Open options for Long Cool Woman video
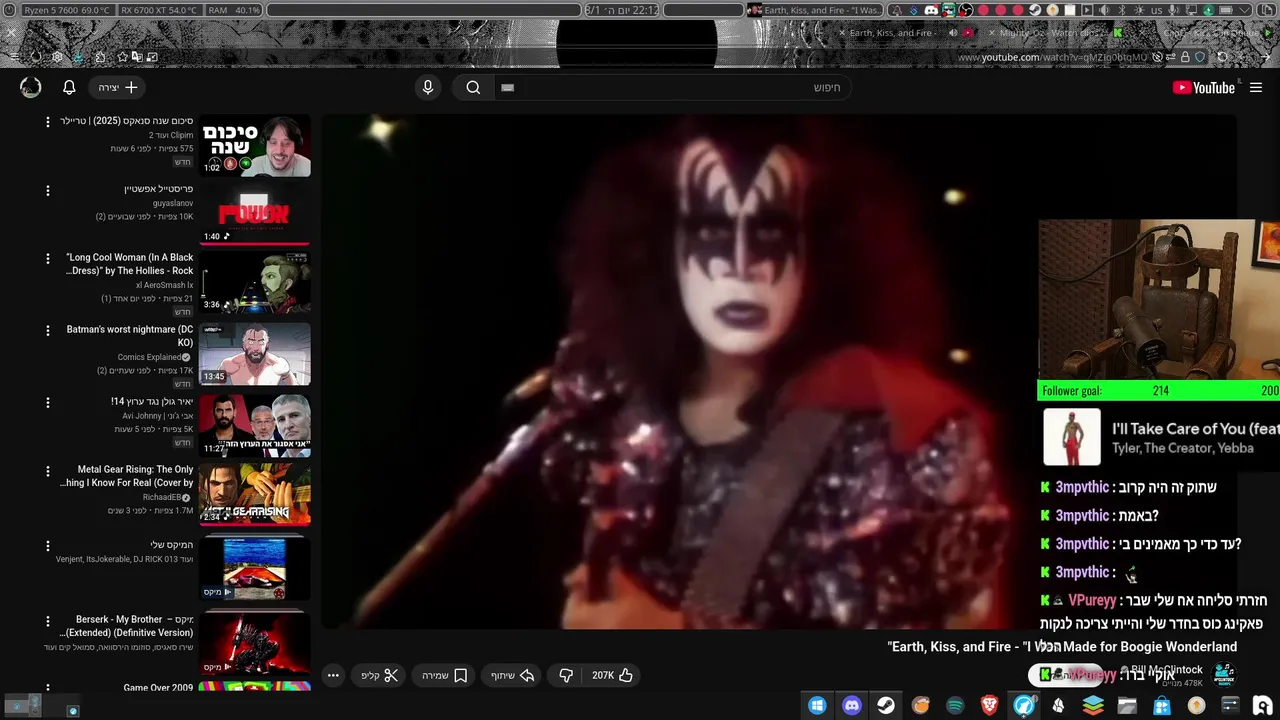 tap(47, 258)
